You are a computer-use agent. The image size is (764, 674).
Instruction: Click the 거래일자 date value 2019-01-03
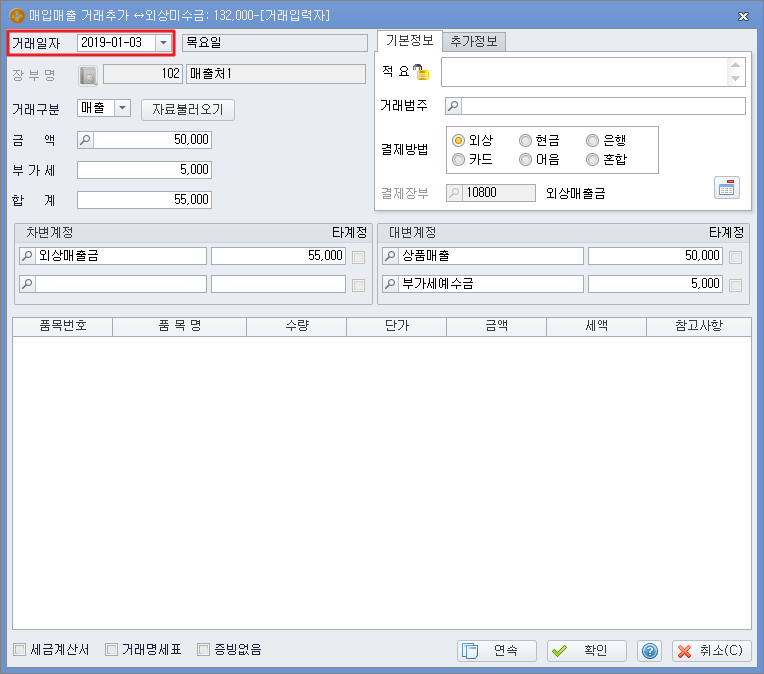point(116,43)
